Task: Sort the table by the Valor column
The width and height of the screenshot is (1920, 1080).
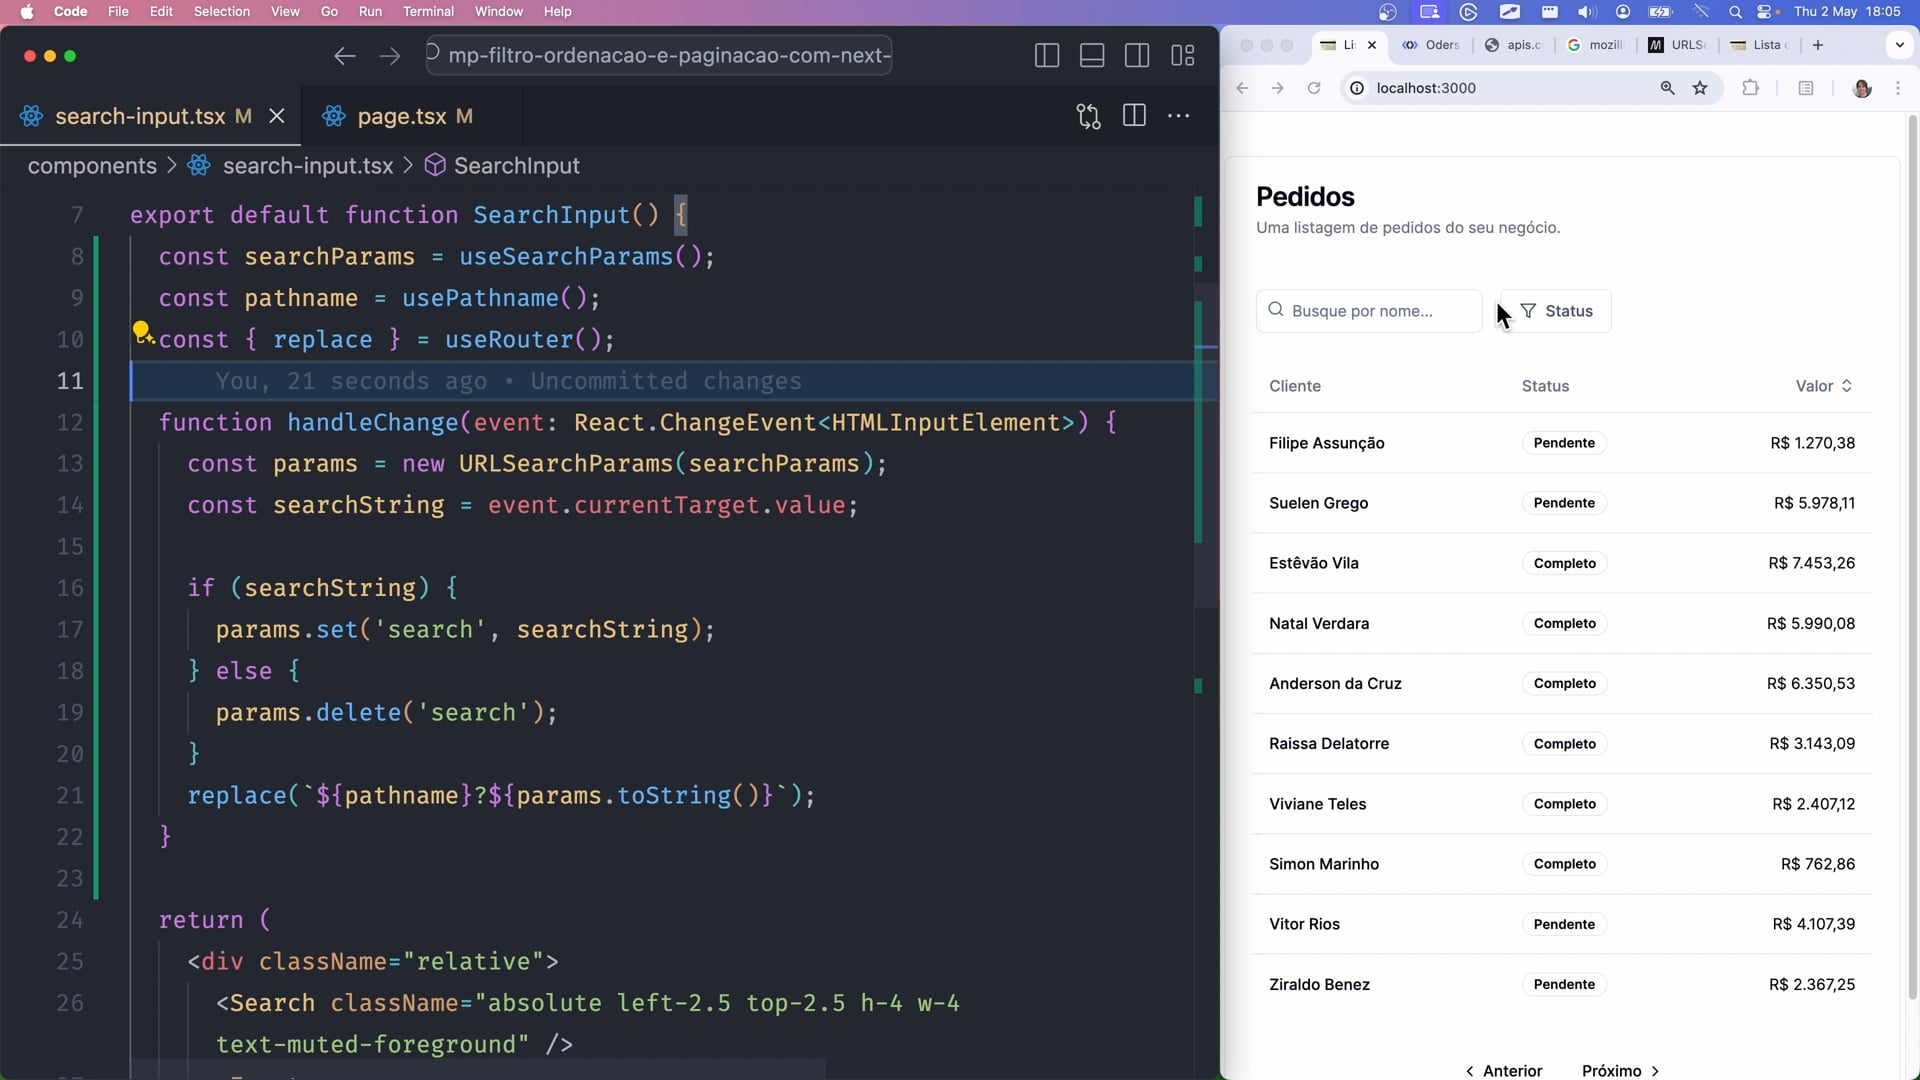Action: coord(1823,386)
